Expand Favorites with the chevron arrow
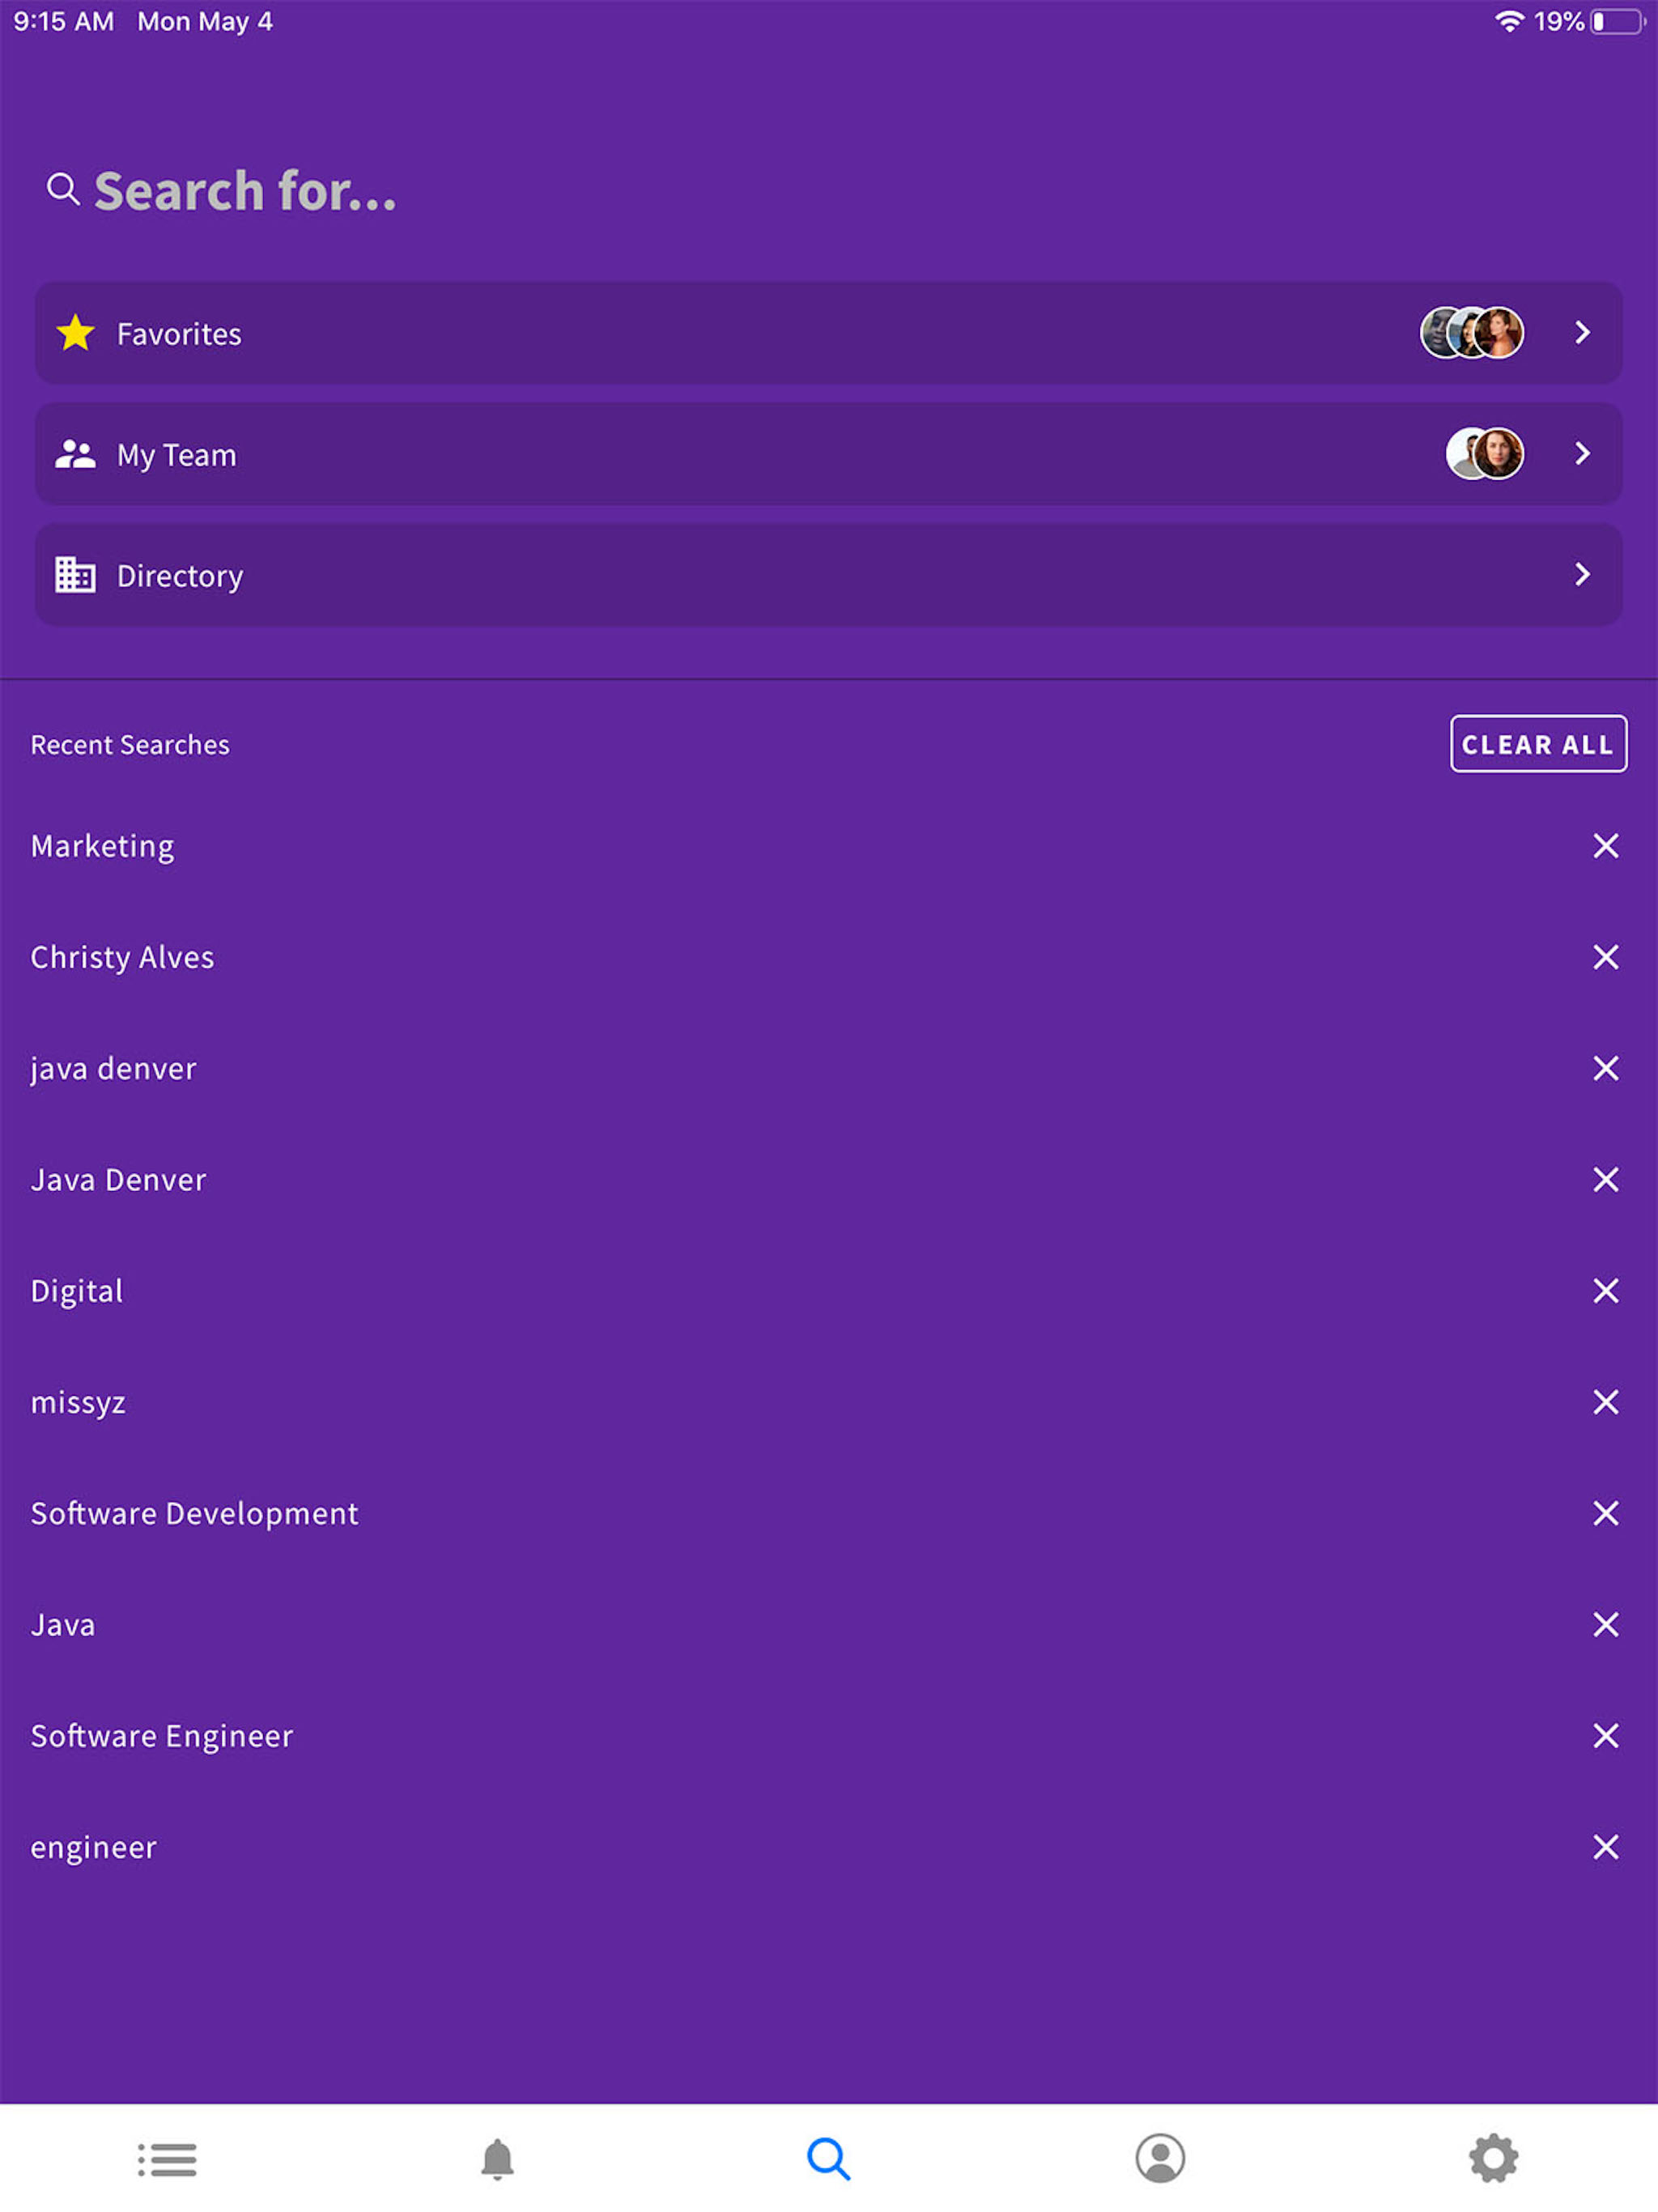Viewport: 1658px width, 2212px height. [1582, 333]
